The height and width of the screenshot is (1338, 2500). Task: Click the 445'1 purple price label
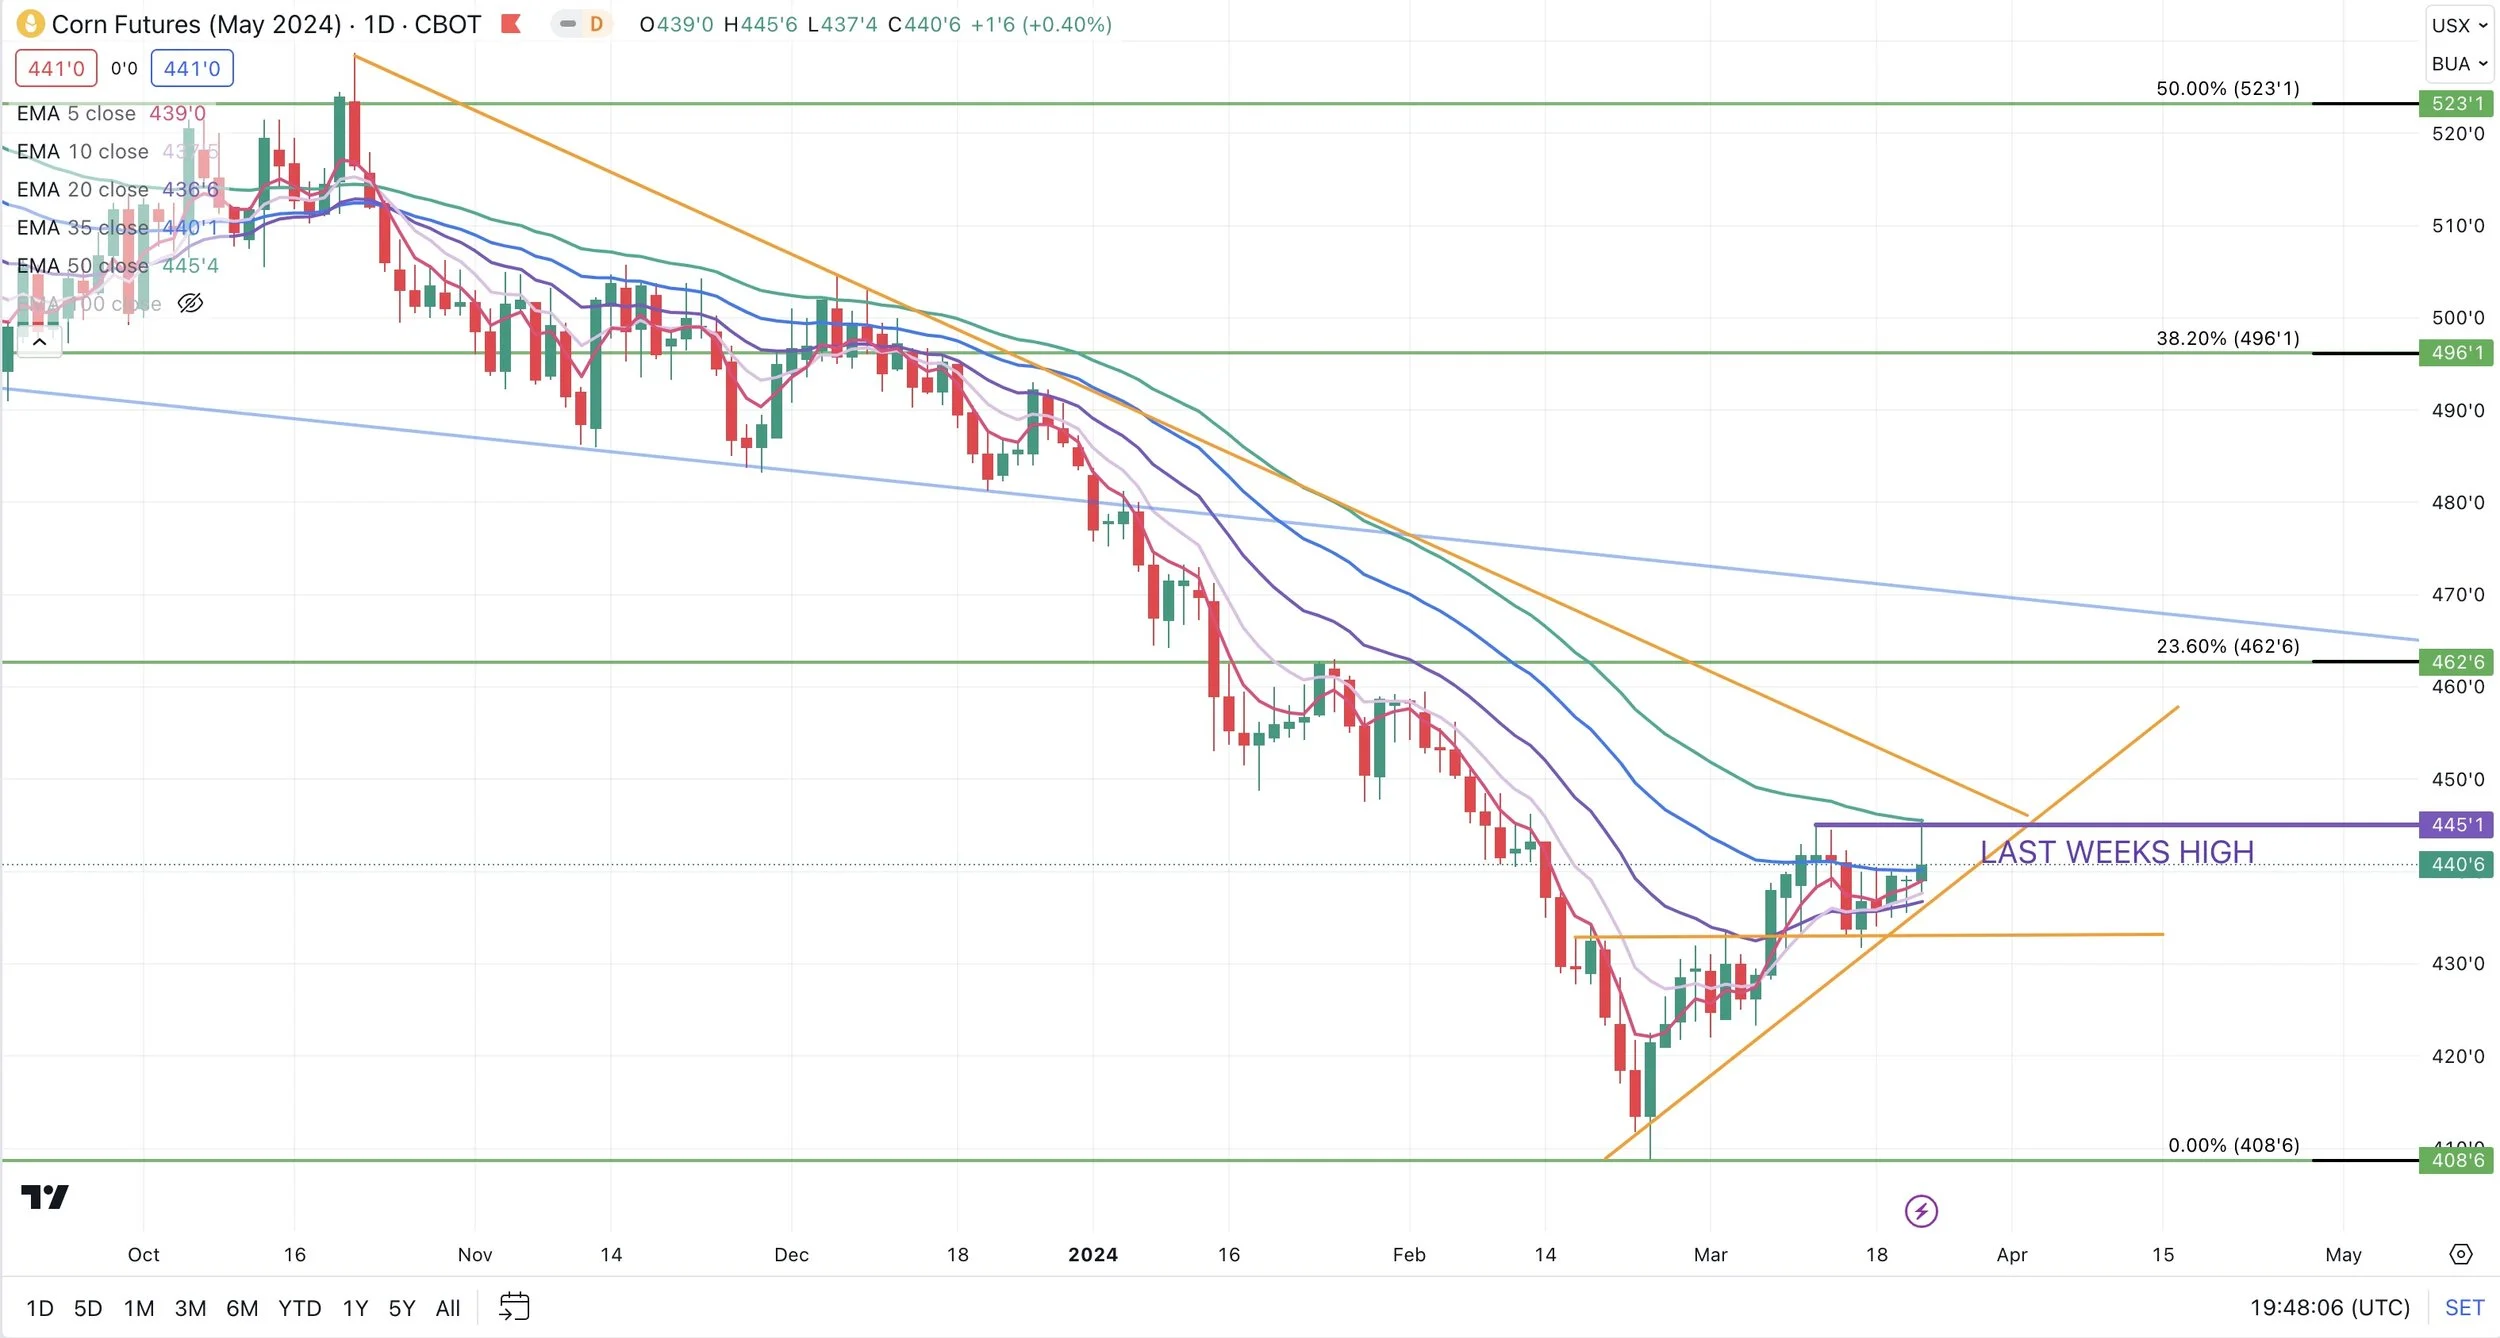point(2457,825)
